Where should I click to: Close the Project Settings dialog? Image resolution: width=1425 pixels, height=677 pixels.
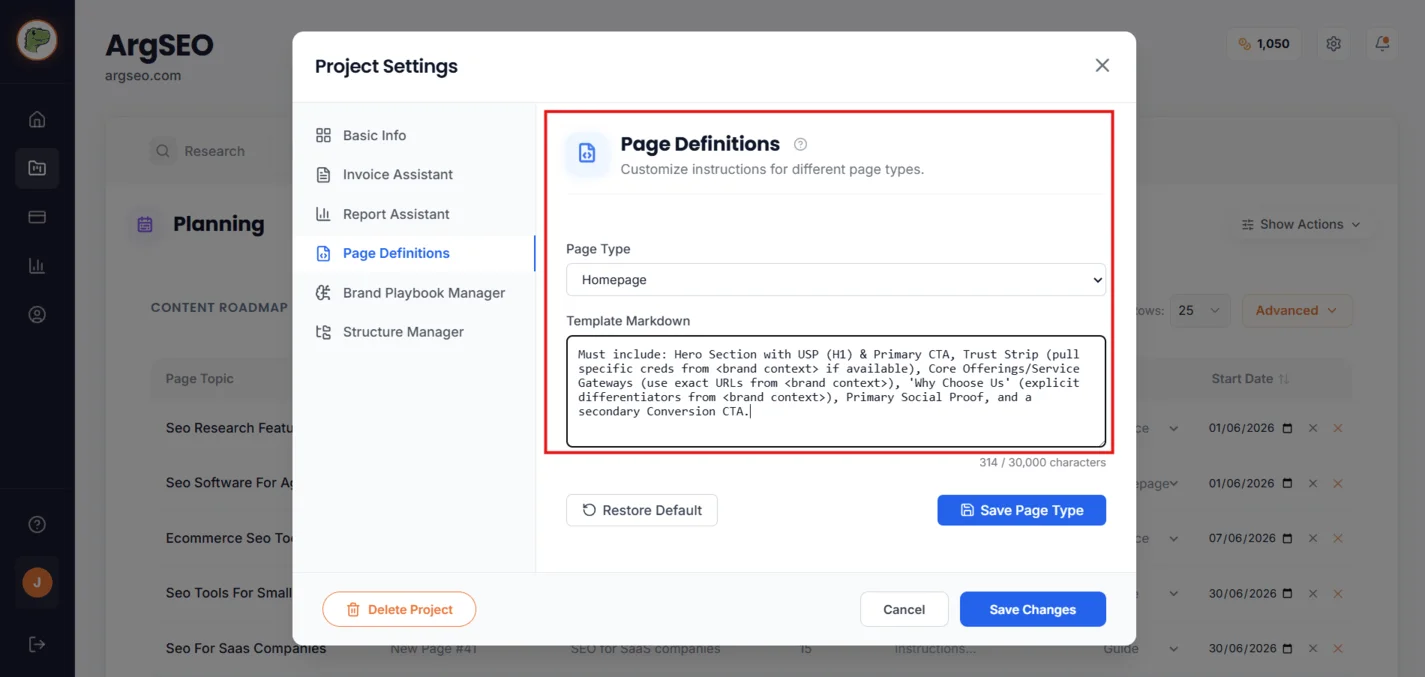(x=1102, y=65)
